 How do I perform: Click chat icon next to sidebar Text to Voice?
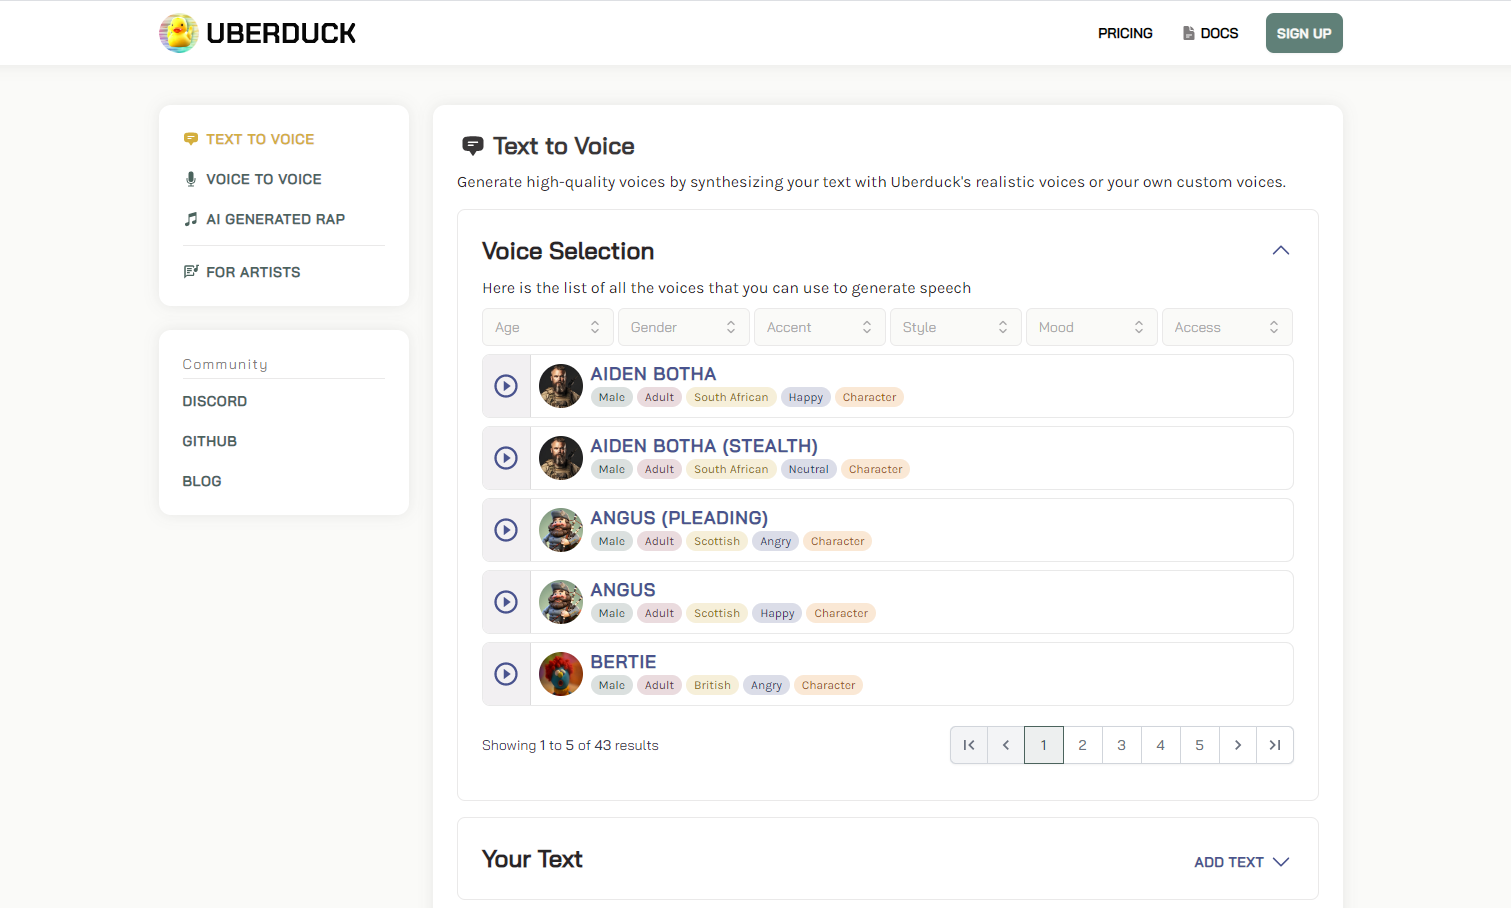(191, 139)
